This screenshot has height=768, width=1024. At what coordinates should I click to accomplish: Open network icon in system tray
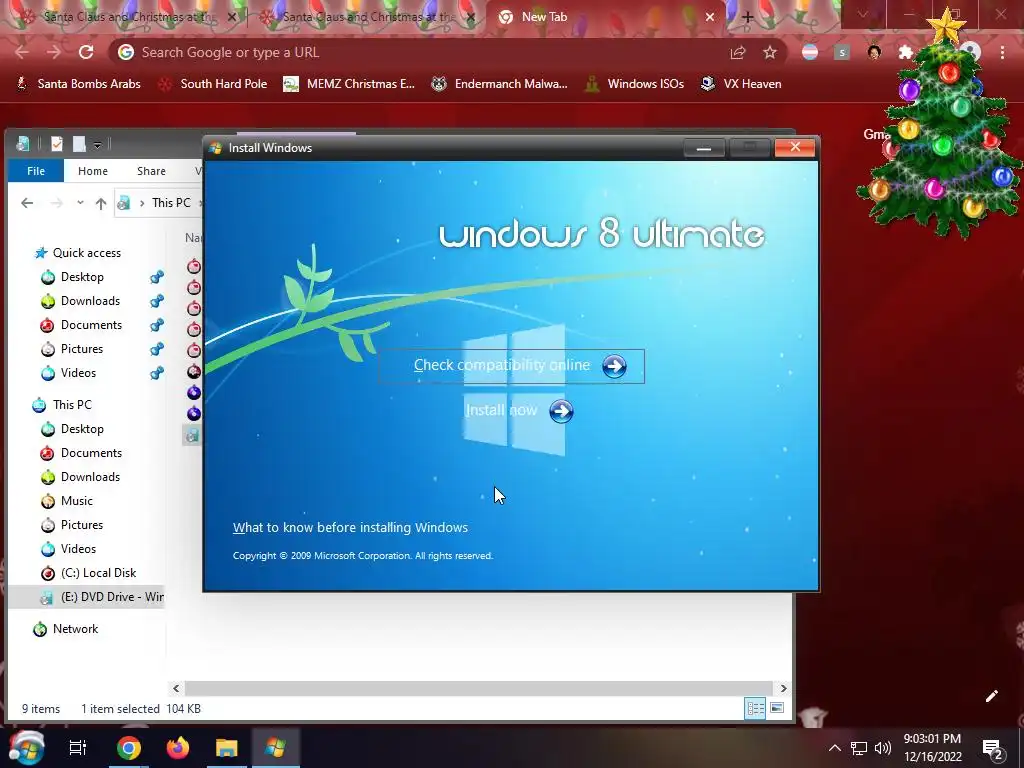859,748
